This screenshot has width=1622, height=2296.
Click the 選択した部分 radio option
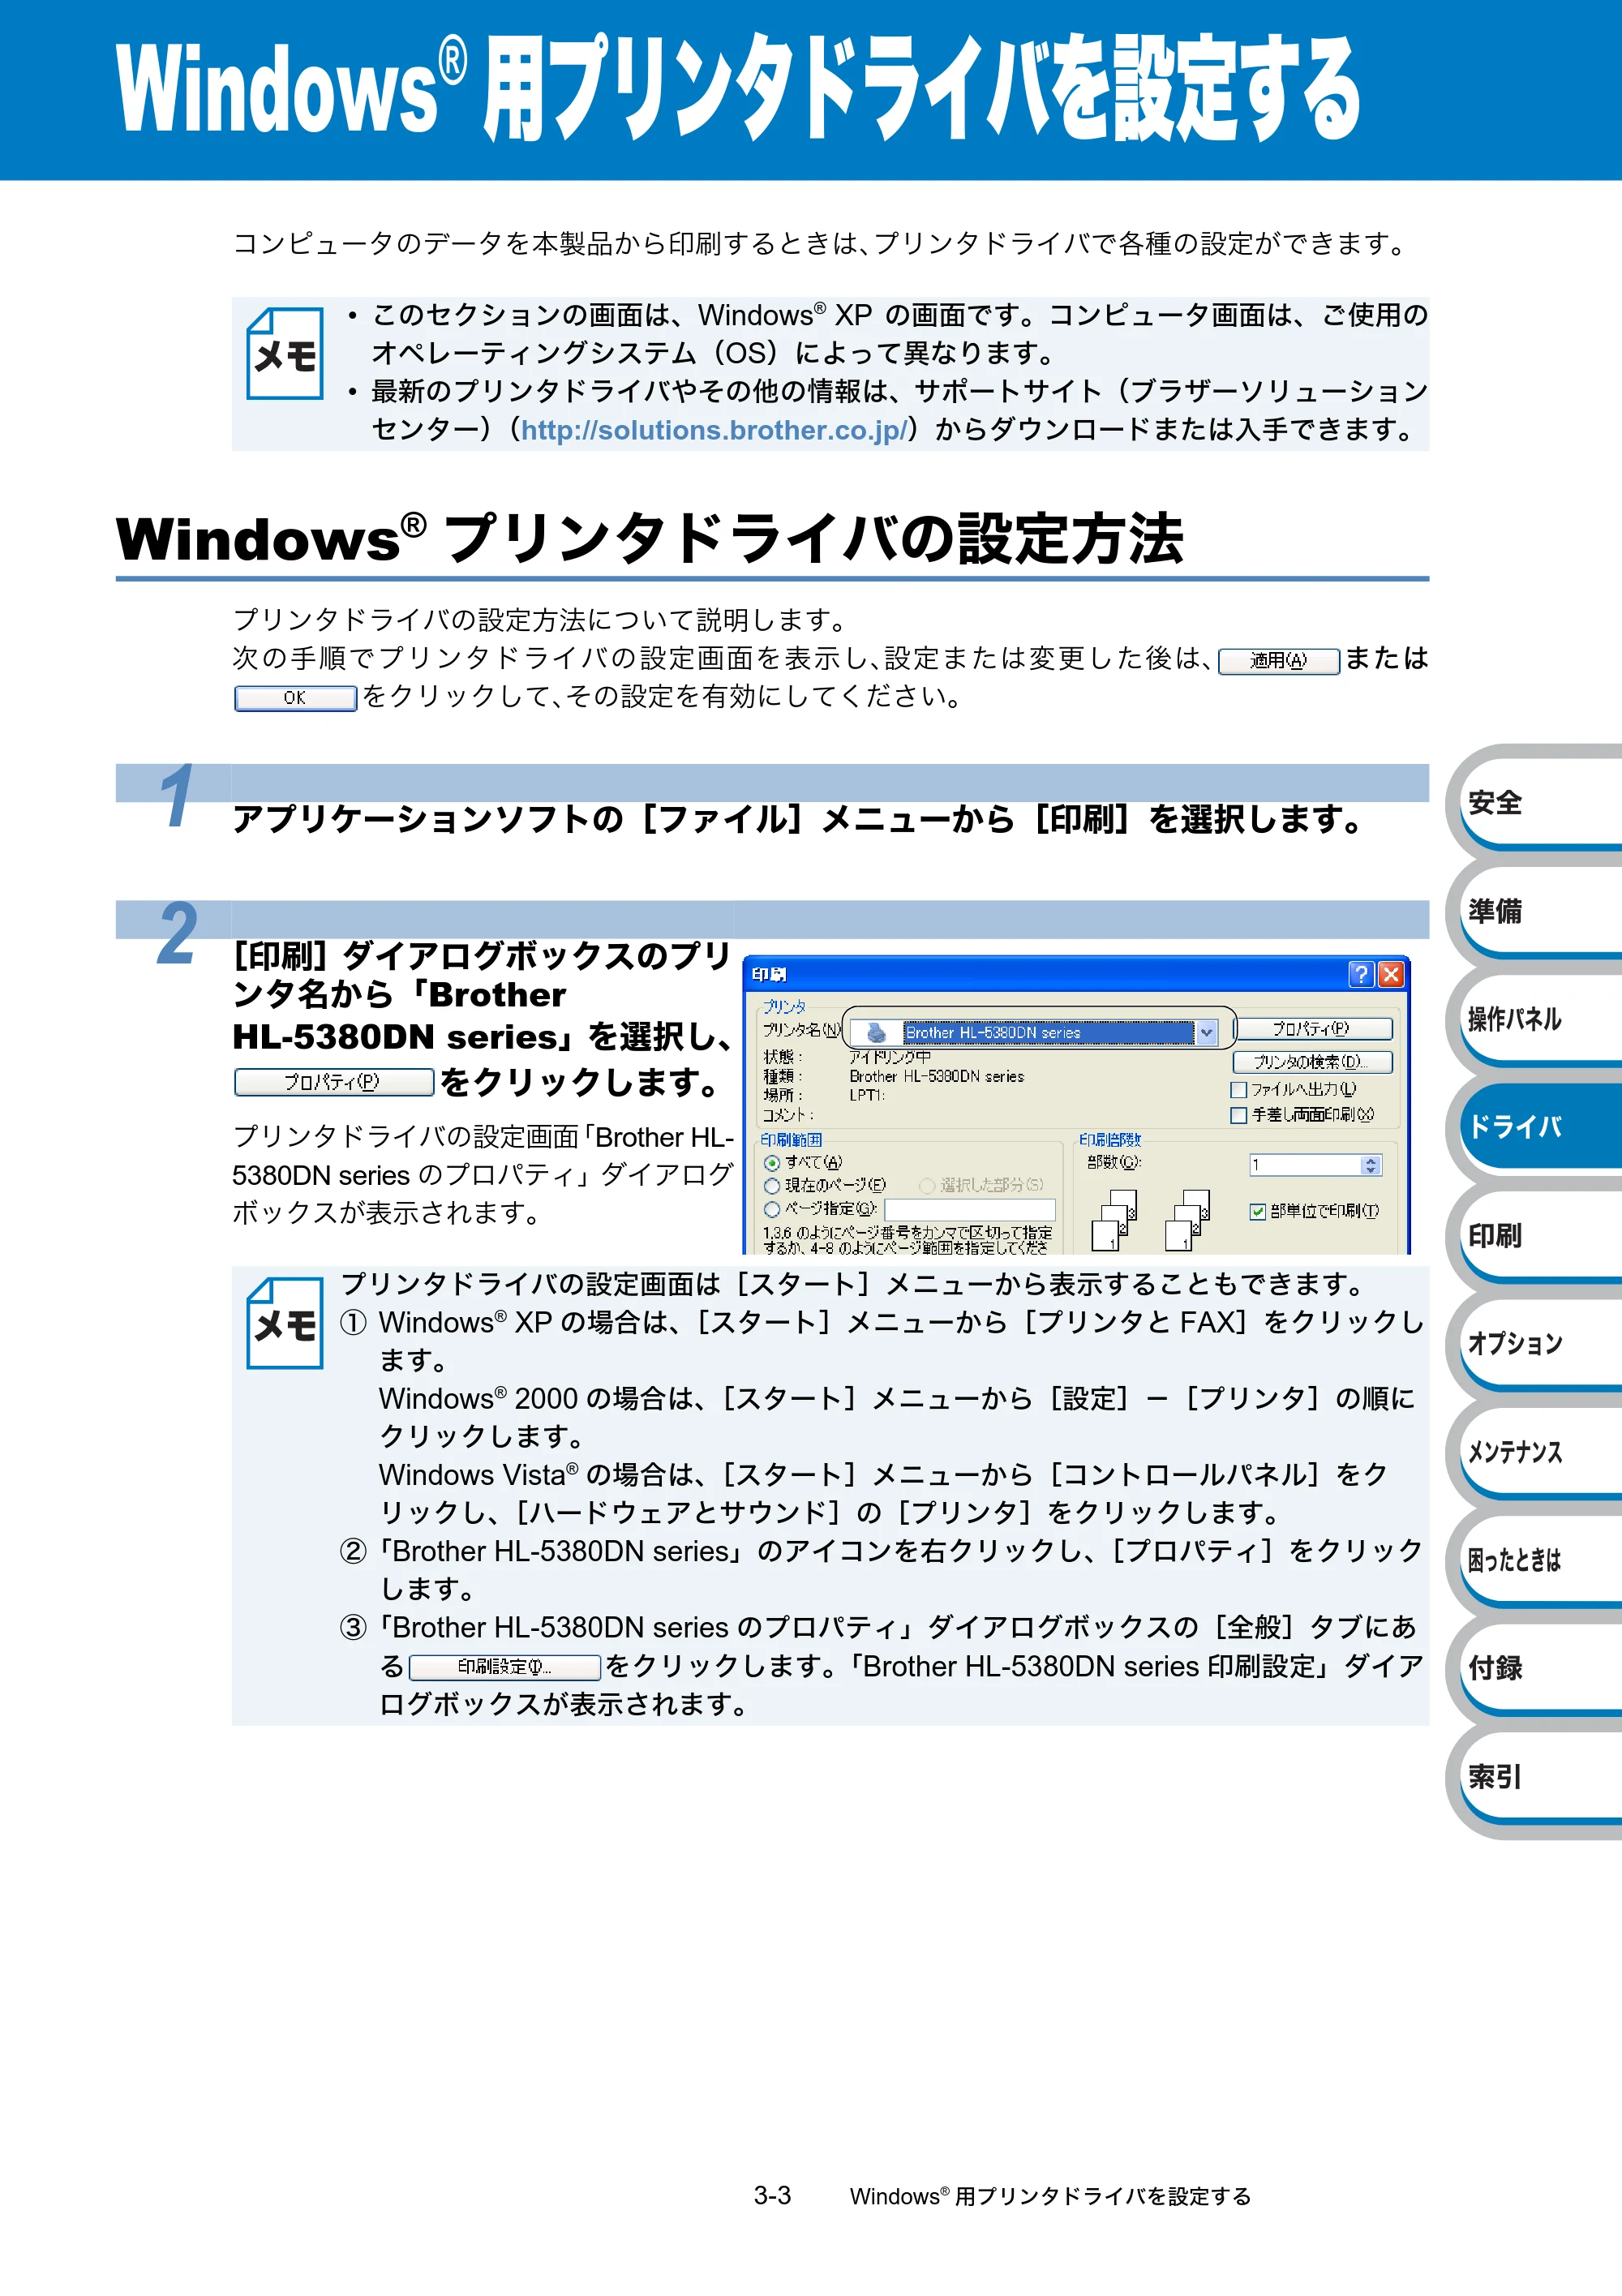[927, 1185]
